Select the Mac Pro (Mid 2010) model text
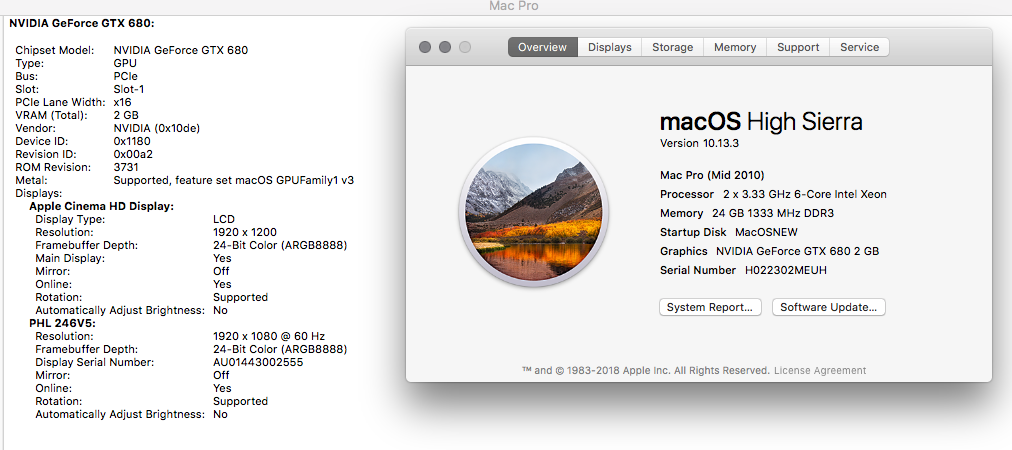Image resolution: width=1012 pixels, height=450 pixels. 712,175
